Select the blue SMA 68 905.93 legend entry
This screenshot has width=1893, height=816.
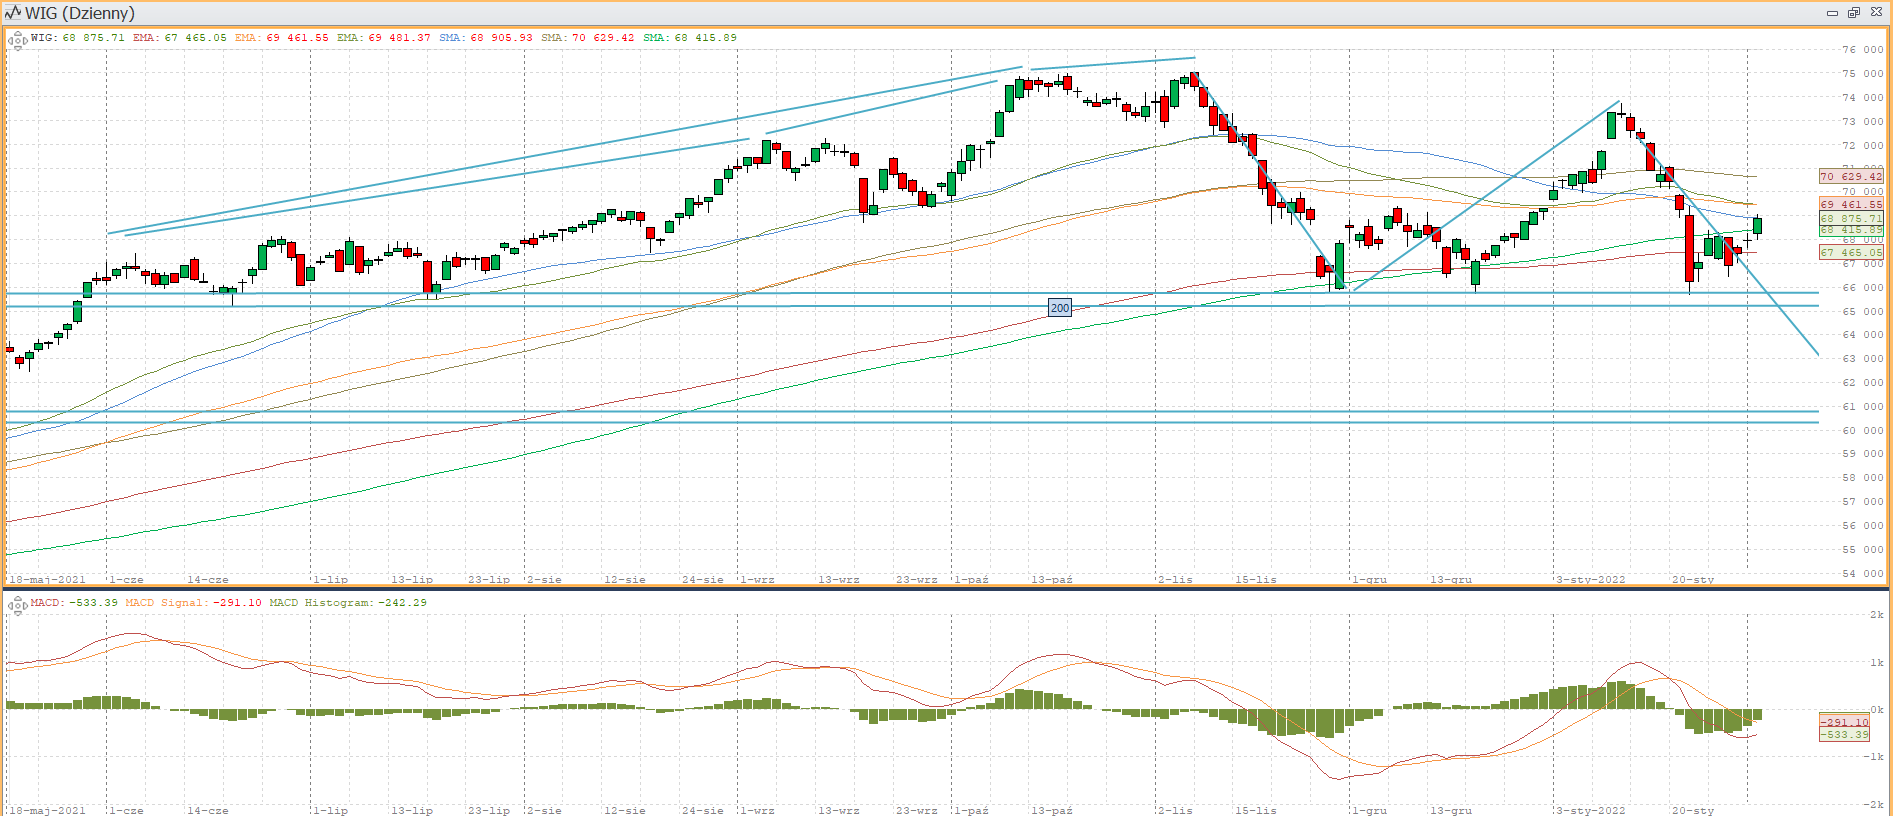pyautogui.click(x=486, y=38)
